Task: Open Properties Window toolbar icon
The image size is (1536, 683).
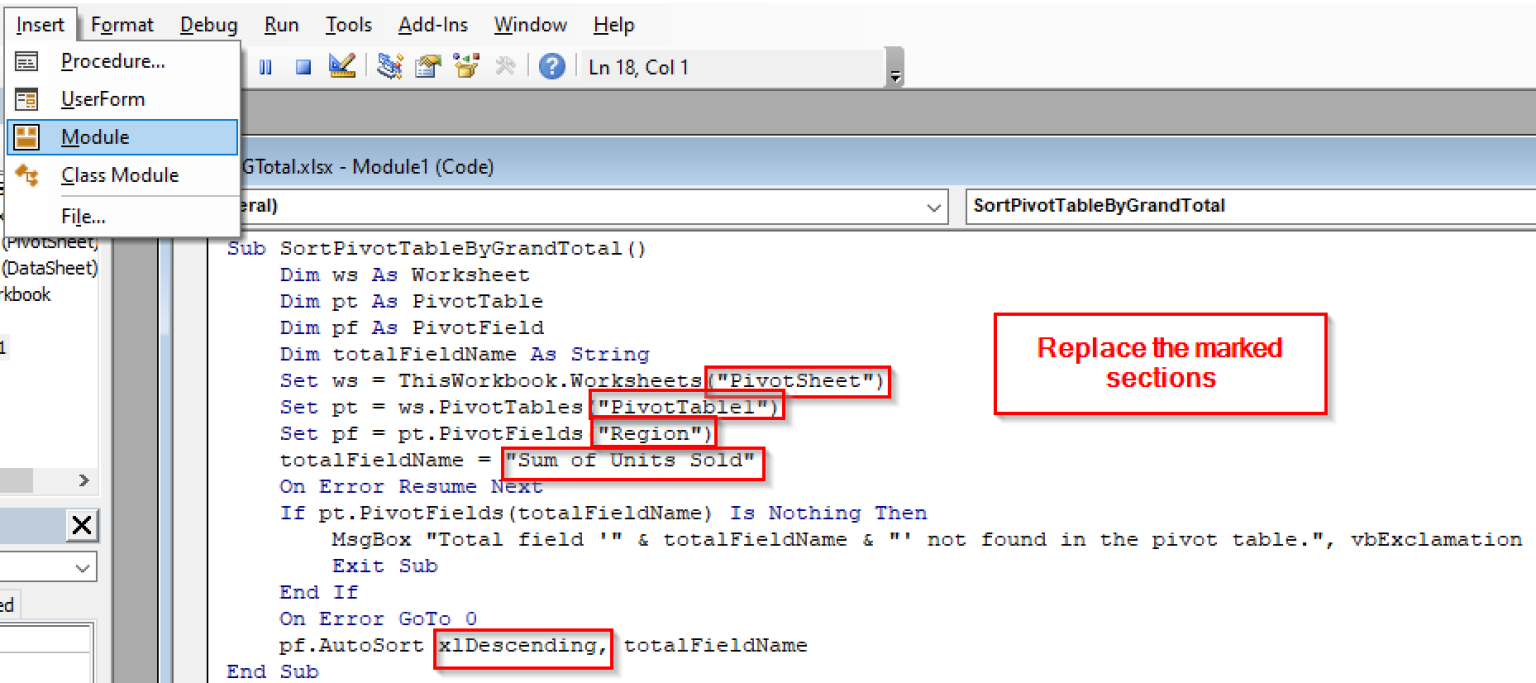Action: coord(428,67)
